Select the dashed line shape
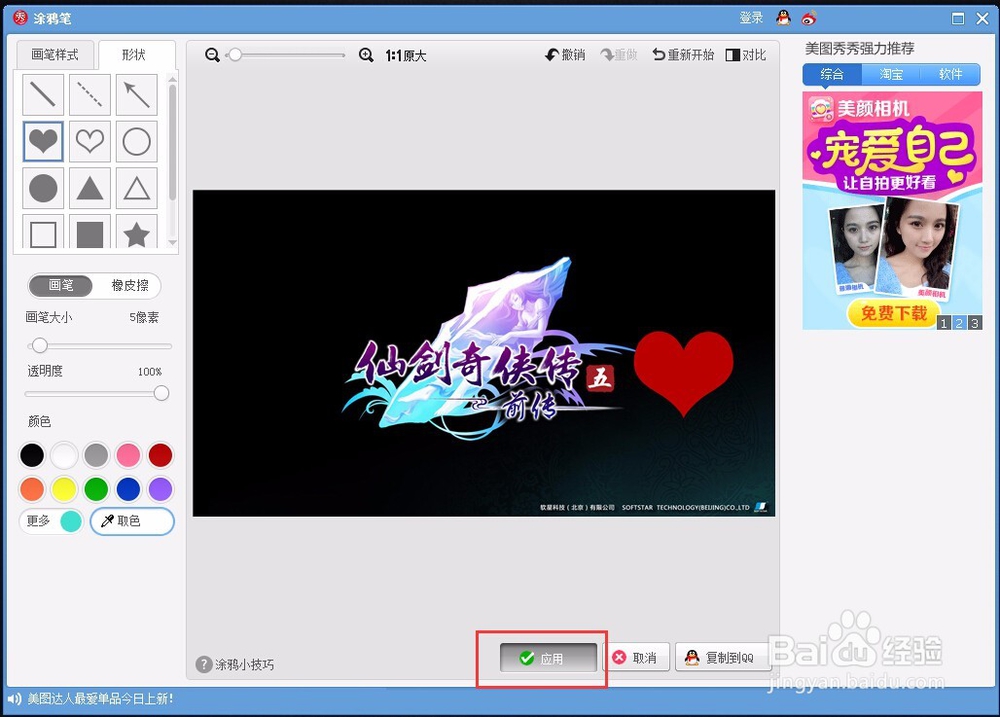 [90, 94]
